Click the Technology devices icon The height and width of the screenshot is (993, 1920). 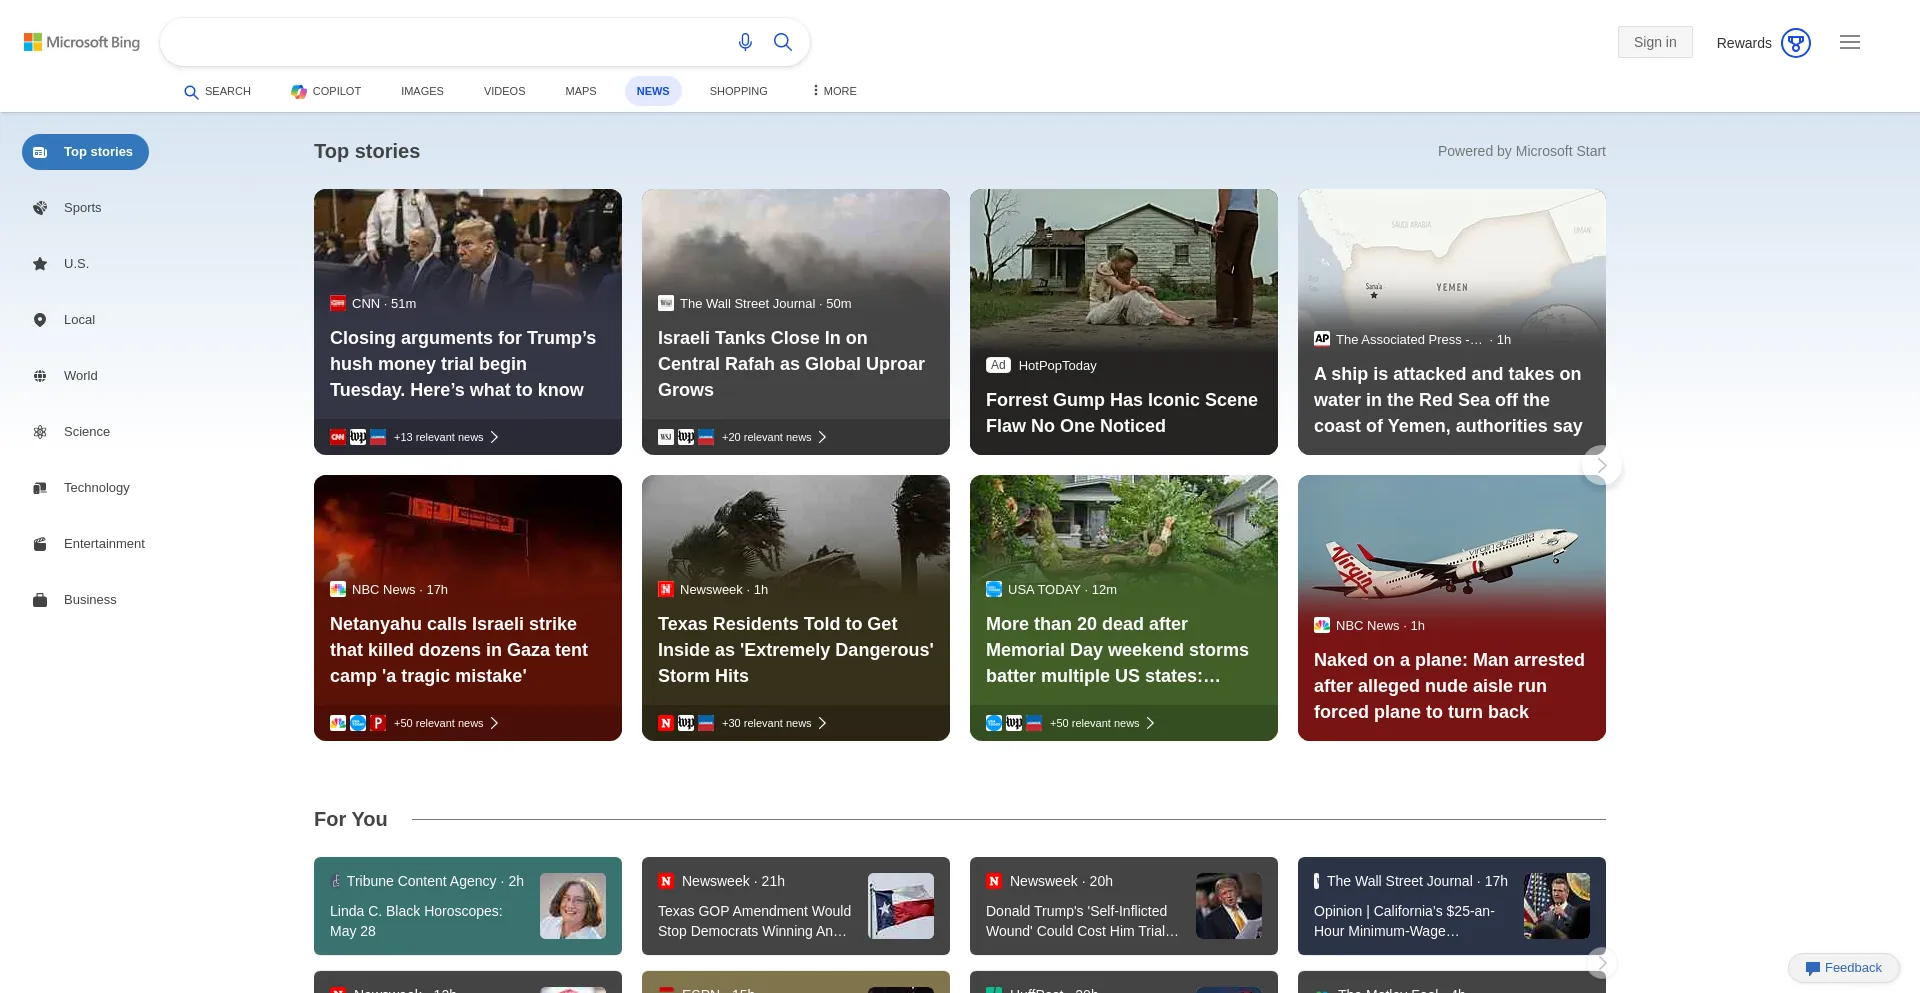pos(40,488)
